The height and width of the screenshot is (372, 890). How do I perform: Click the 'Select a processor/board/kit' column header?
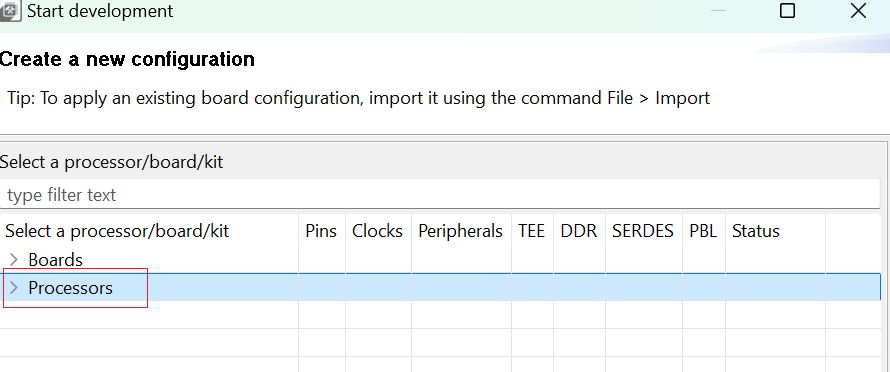[149, 231]
